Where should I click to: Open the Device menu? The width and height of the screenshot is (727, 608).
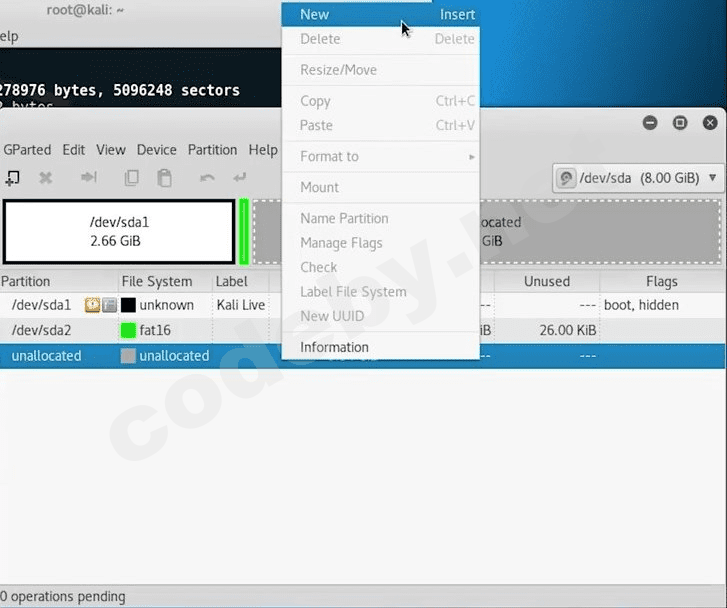click(x=156, y=150)
